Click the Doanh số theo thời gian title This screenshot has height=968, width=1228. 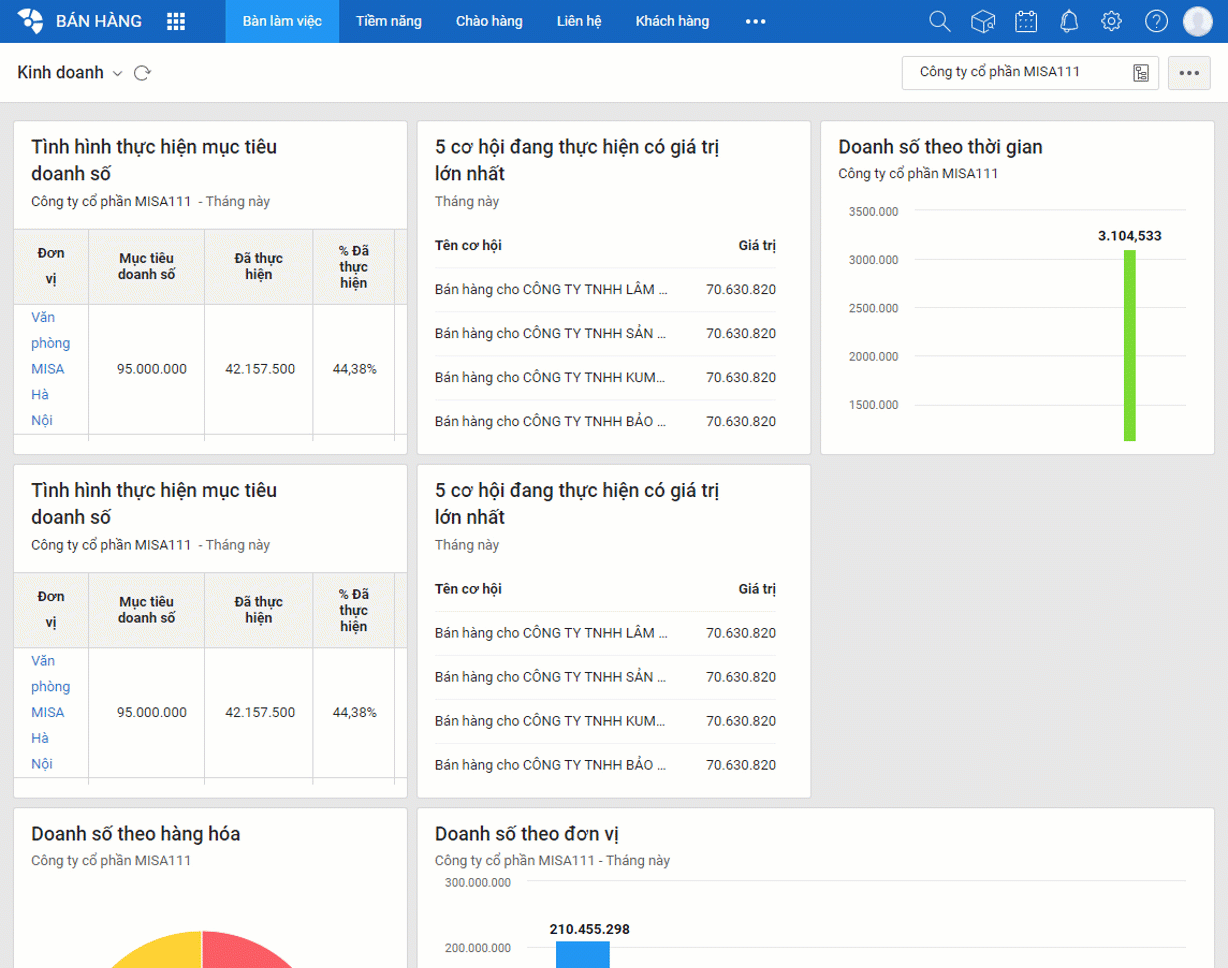click(x=940, y=148)
